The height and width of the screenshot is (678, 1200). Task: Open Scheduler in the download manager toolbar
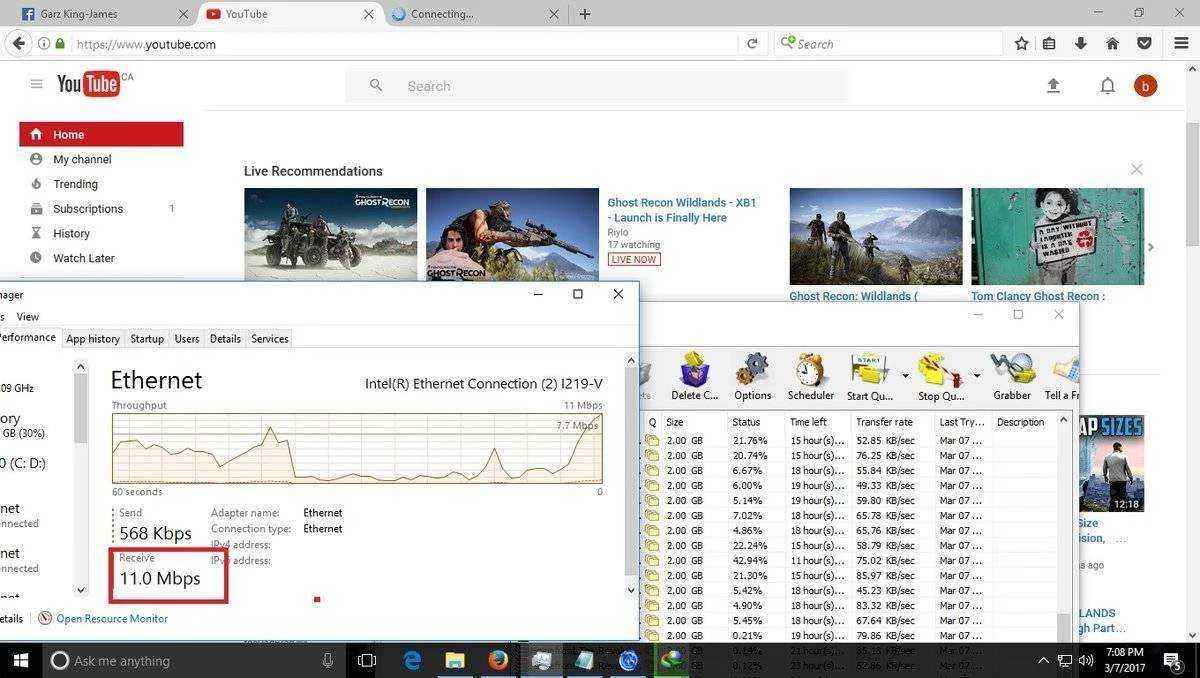(810, 376)
